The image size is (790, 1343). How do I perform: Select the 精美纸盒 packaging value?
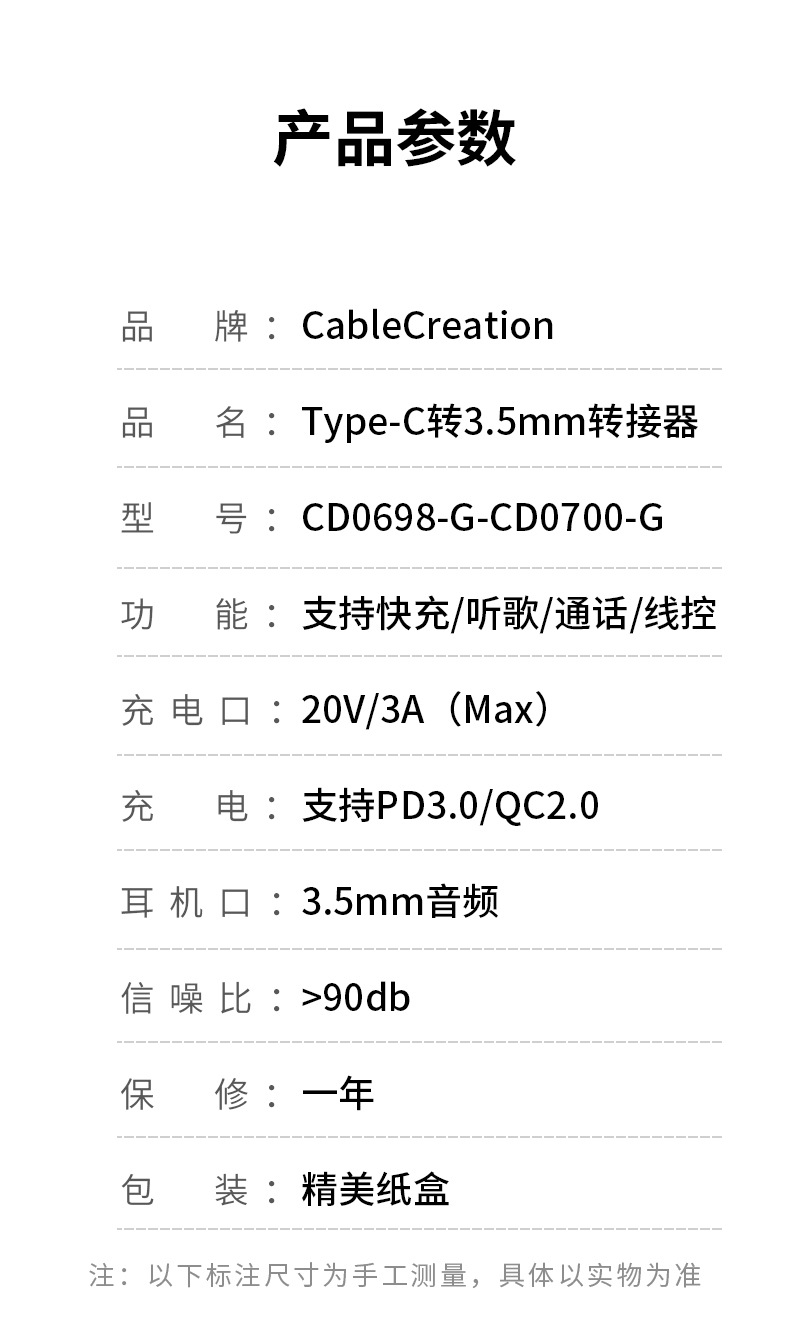click(x=375, y=1190)
